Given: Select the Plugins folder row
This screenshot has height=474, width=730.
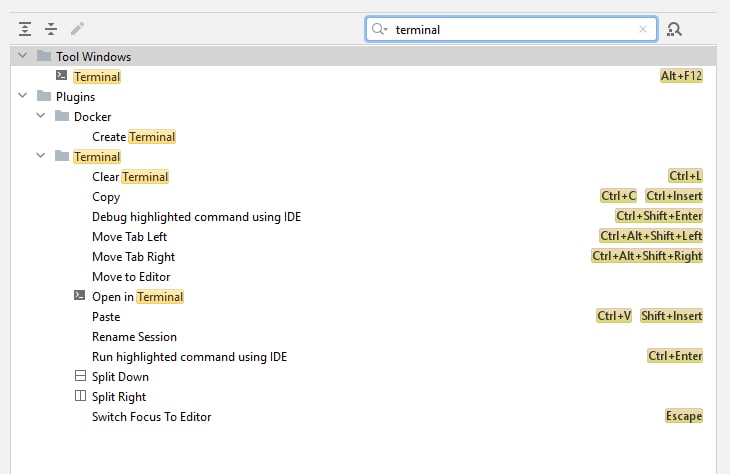Looking at the screenshot, I should (x=363, y=96).
